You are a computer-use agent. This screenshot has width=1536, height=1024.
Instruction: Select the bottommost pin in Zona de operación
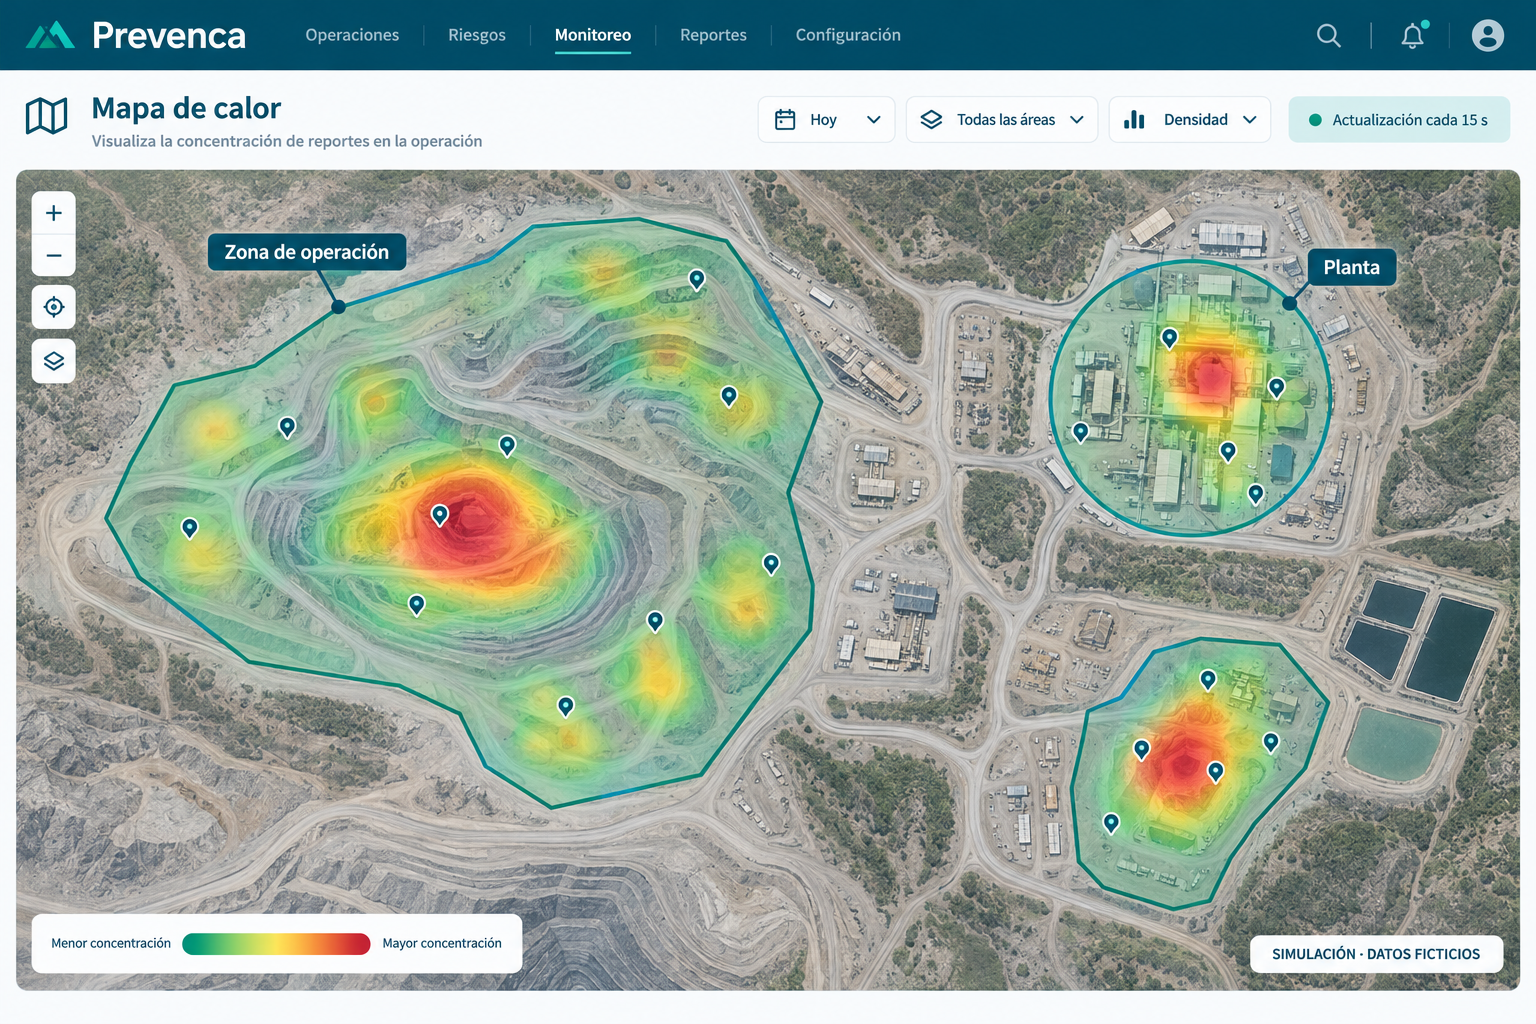click(x=566, y=707)
